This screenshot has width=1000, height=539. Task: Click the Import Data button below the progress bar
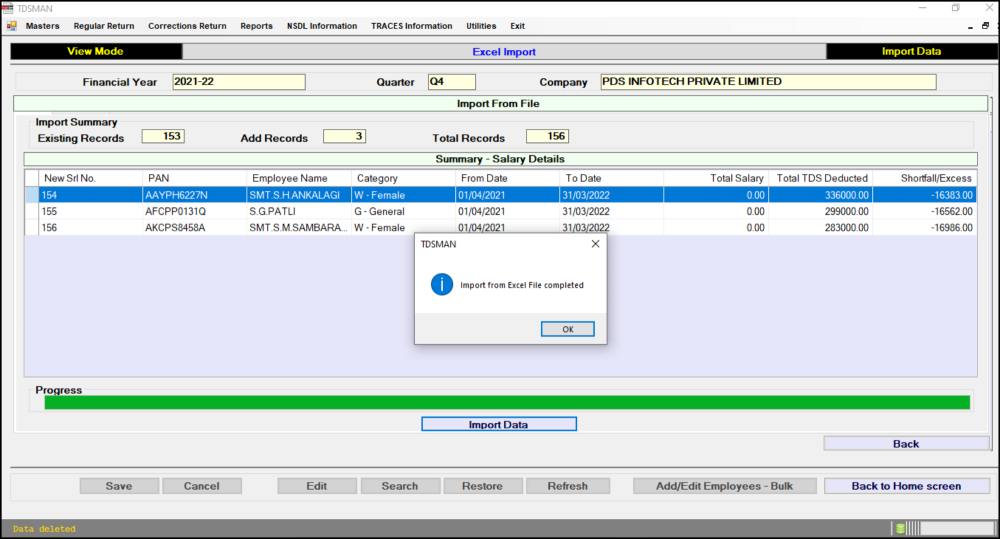(x=499, y=424)
